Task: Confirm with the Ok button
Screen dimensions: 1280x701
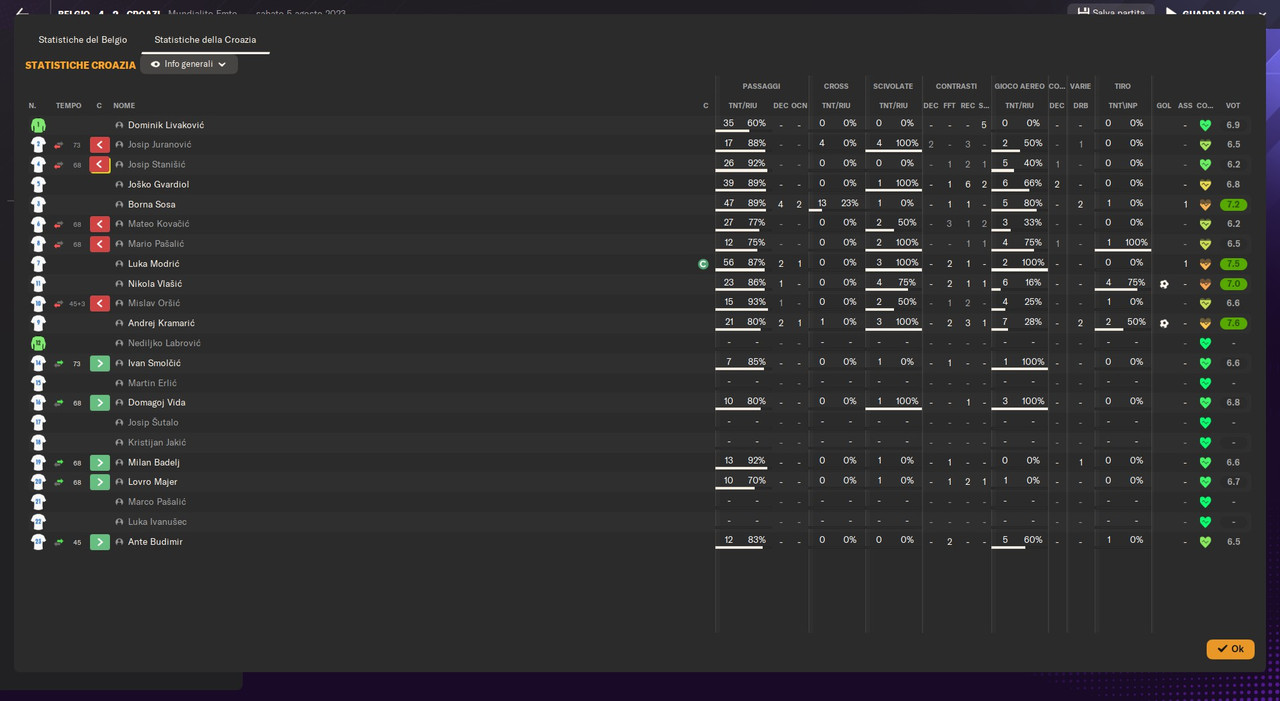Action: click(x=1230, y=649)
